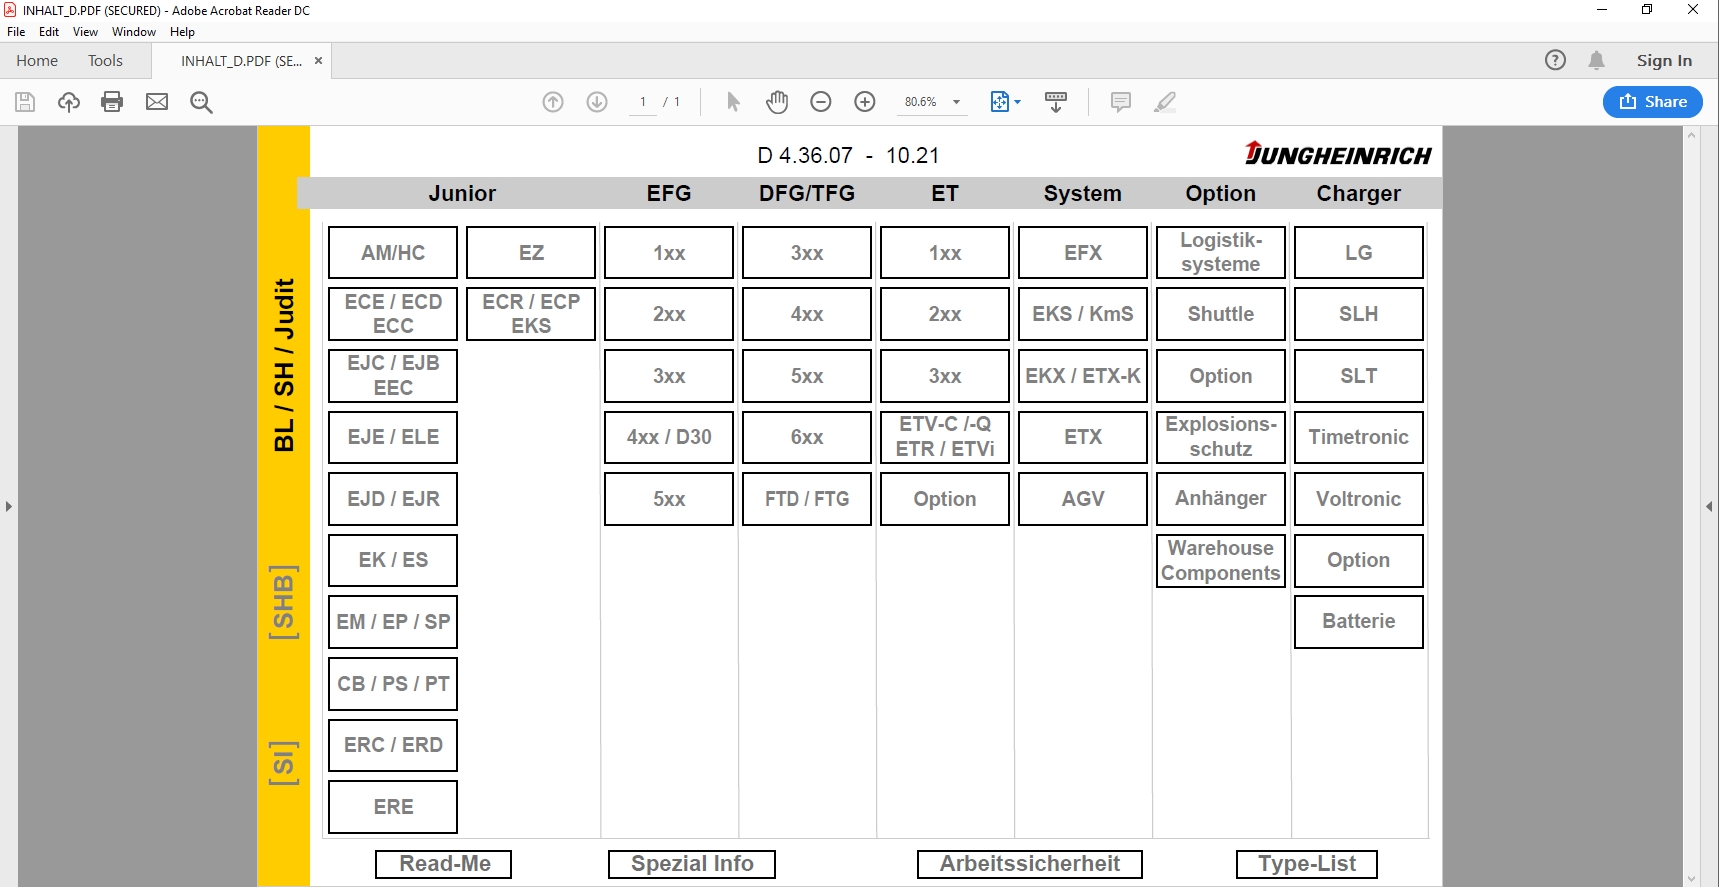Open the Help menu
This screenshot has height=887, width=1719.
182,32
